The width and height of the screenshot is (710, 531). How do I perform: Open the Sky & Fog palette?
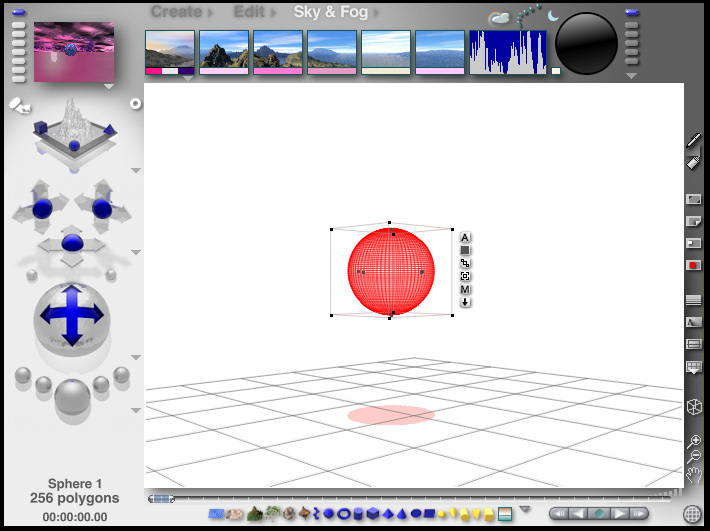pos(331,12)
